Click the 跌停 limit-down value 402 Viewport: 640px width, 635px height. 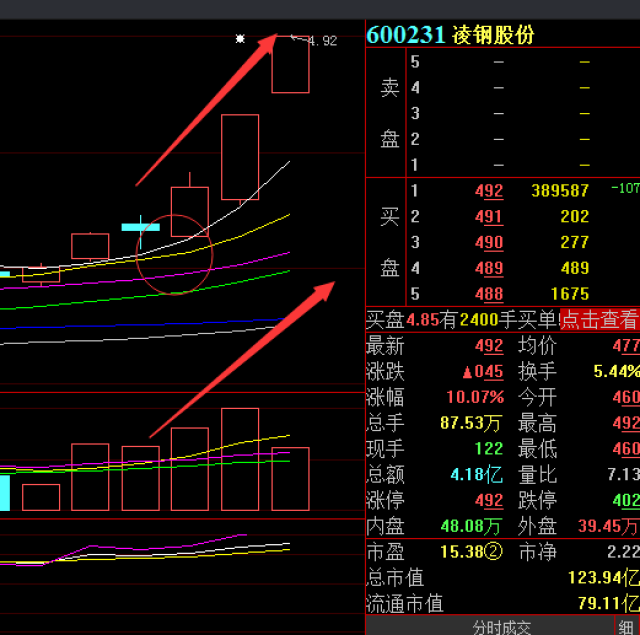coord(626,500)
